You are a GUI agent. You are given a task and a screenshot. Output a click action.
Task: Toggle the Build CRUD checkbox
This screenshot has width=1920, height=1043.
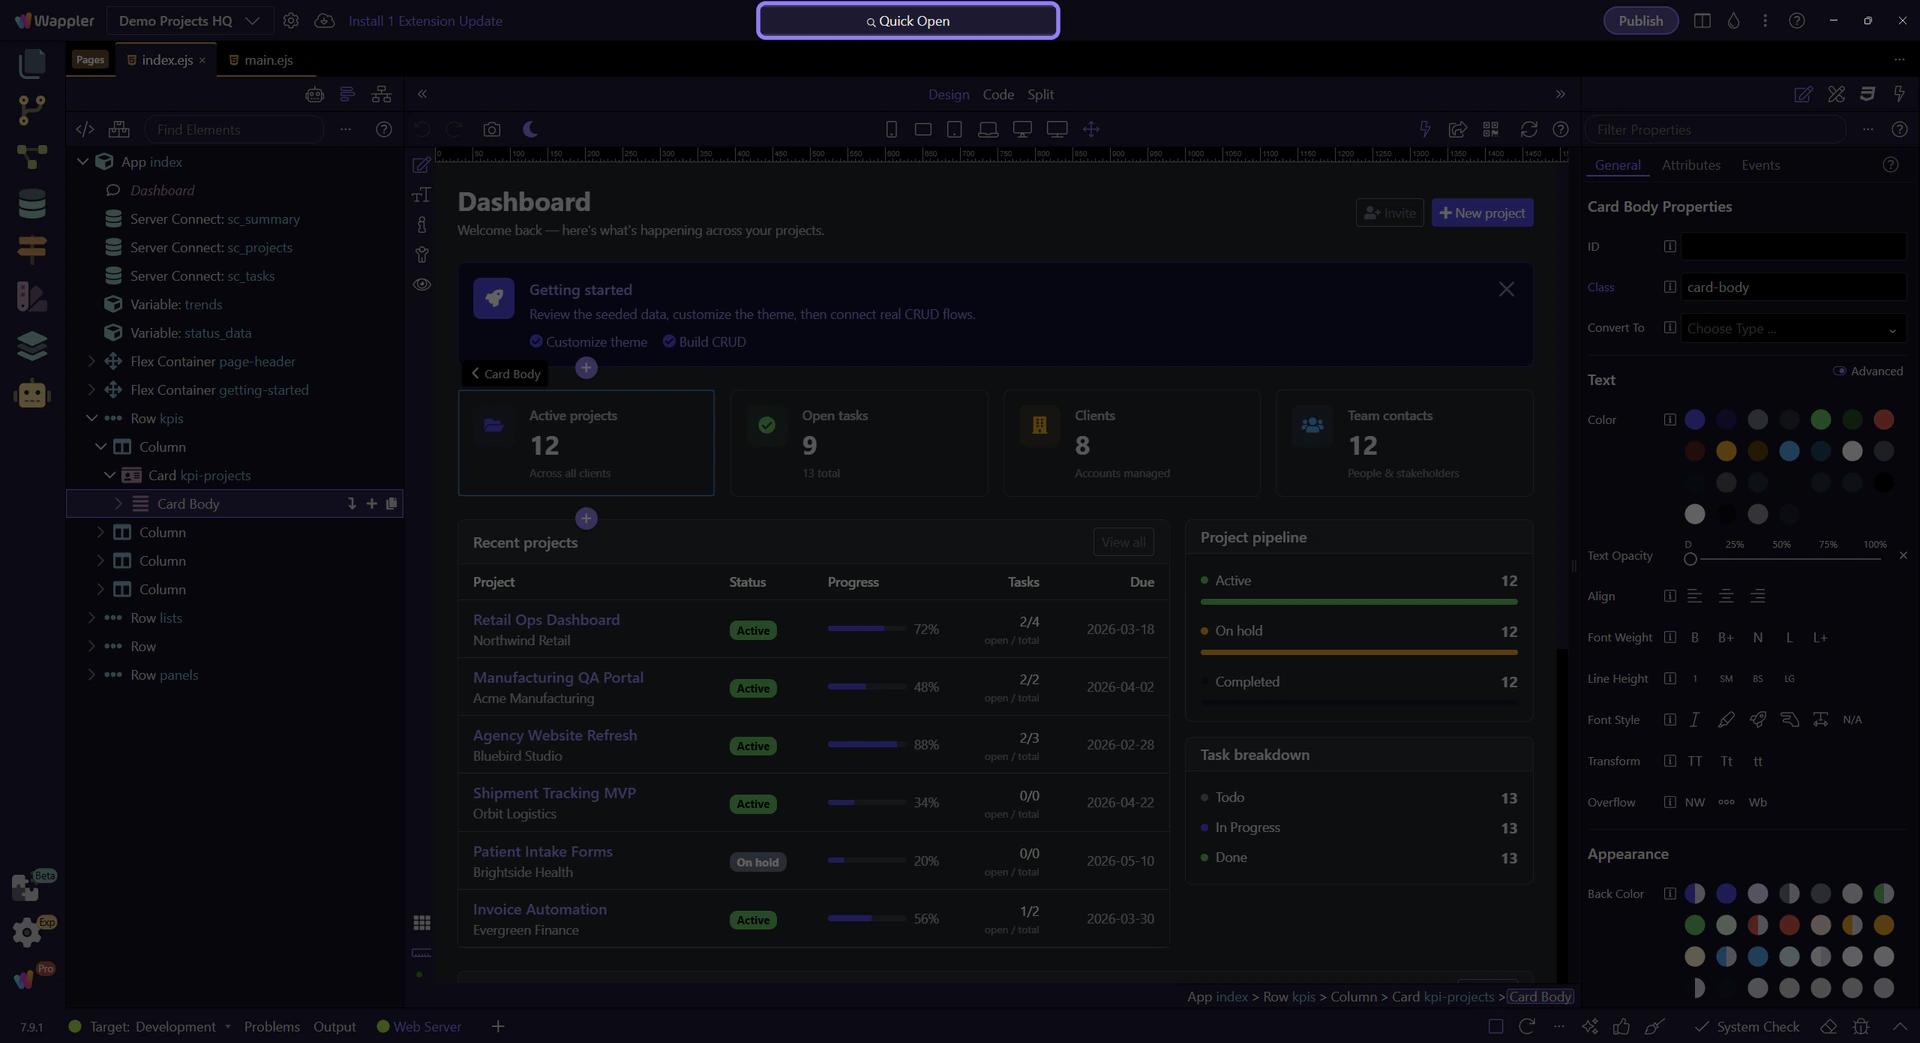pyautogui.click(x=669, y=342)
